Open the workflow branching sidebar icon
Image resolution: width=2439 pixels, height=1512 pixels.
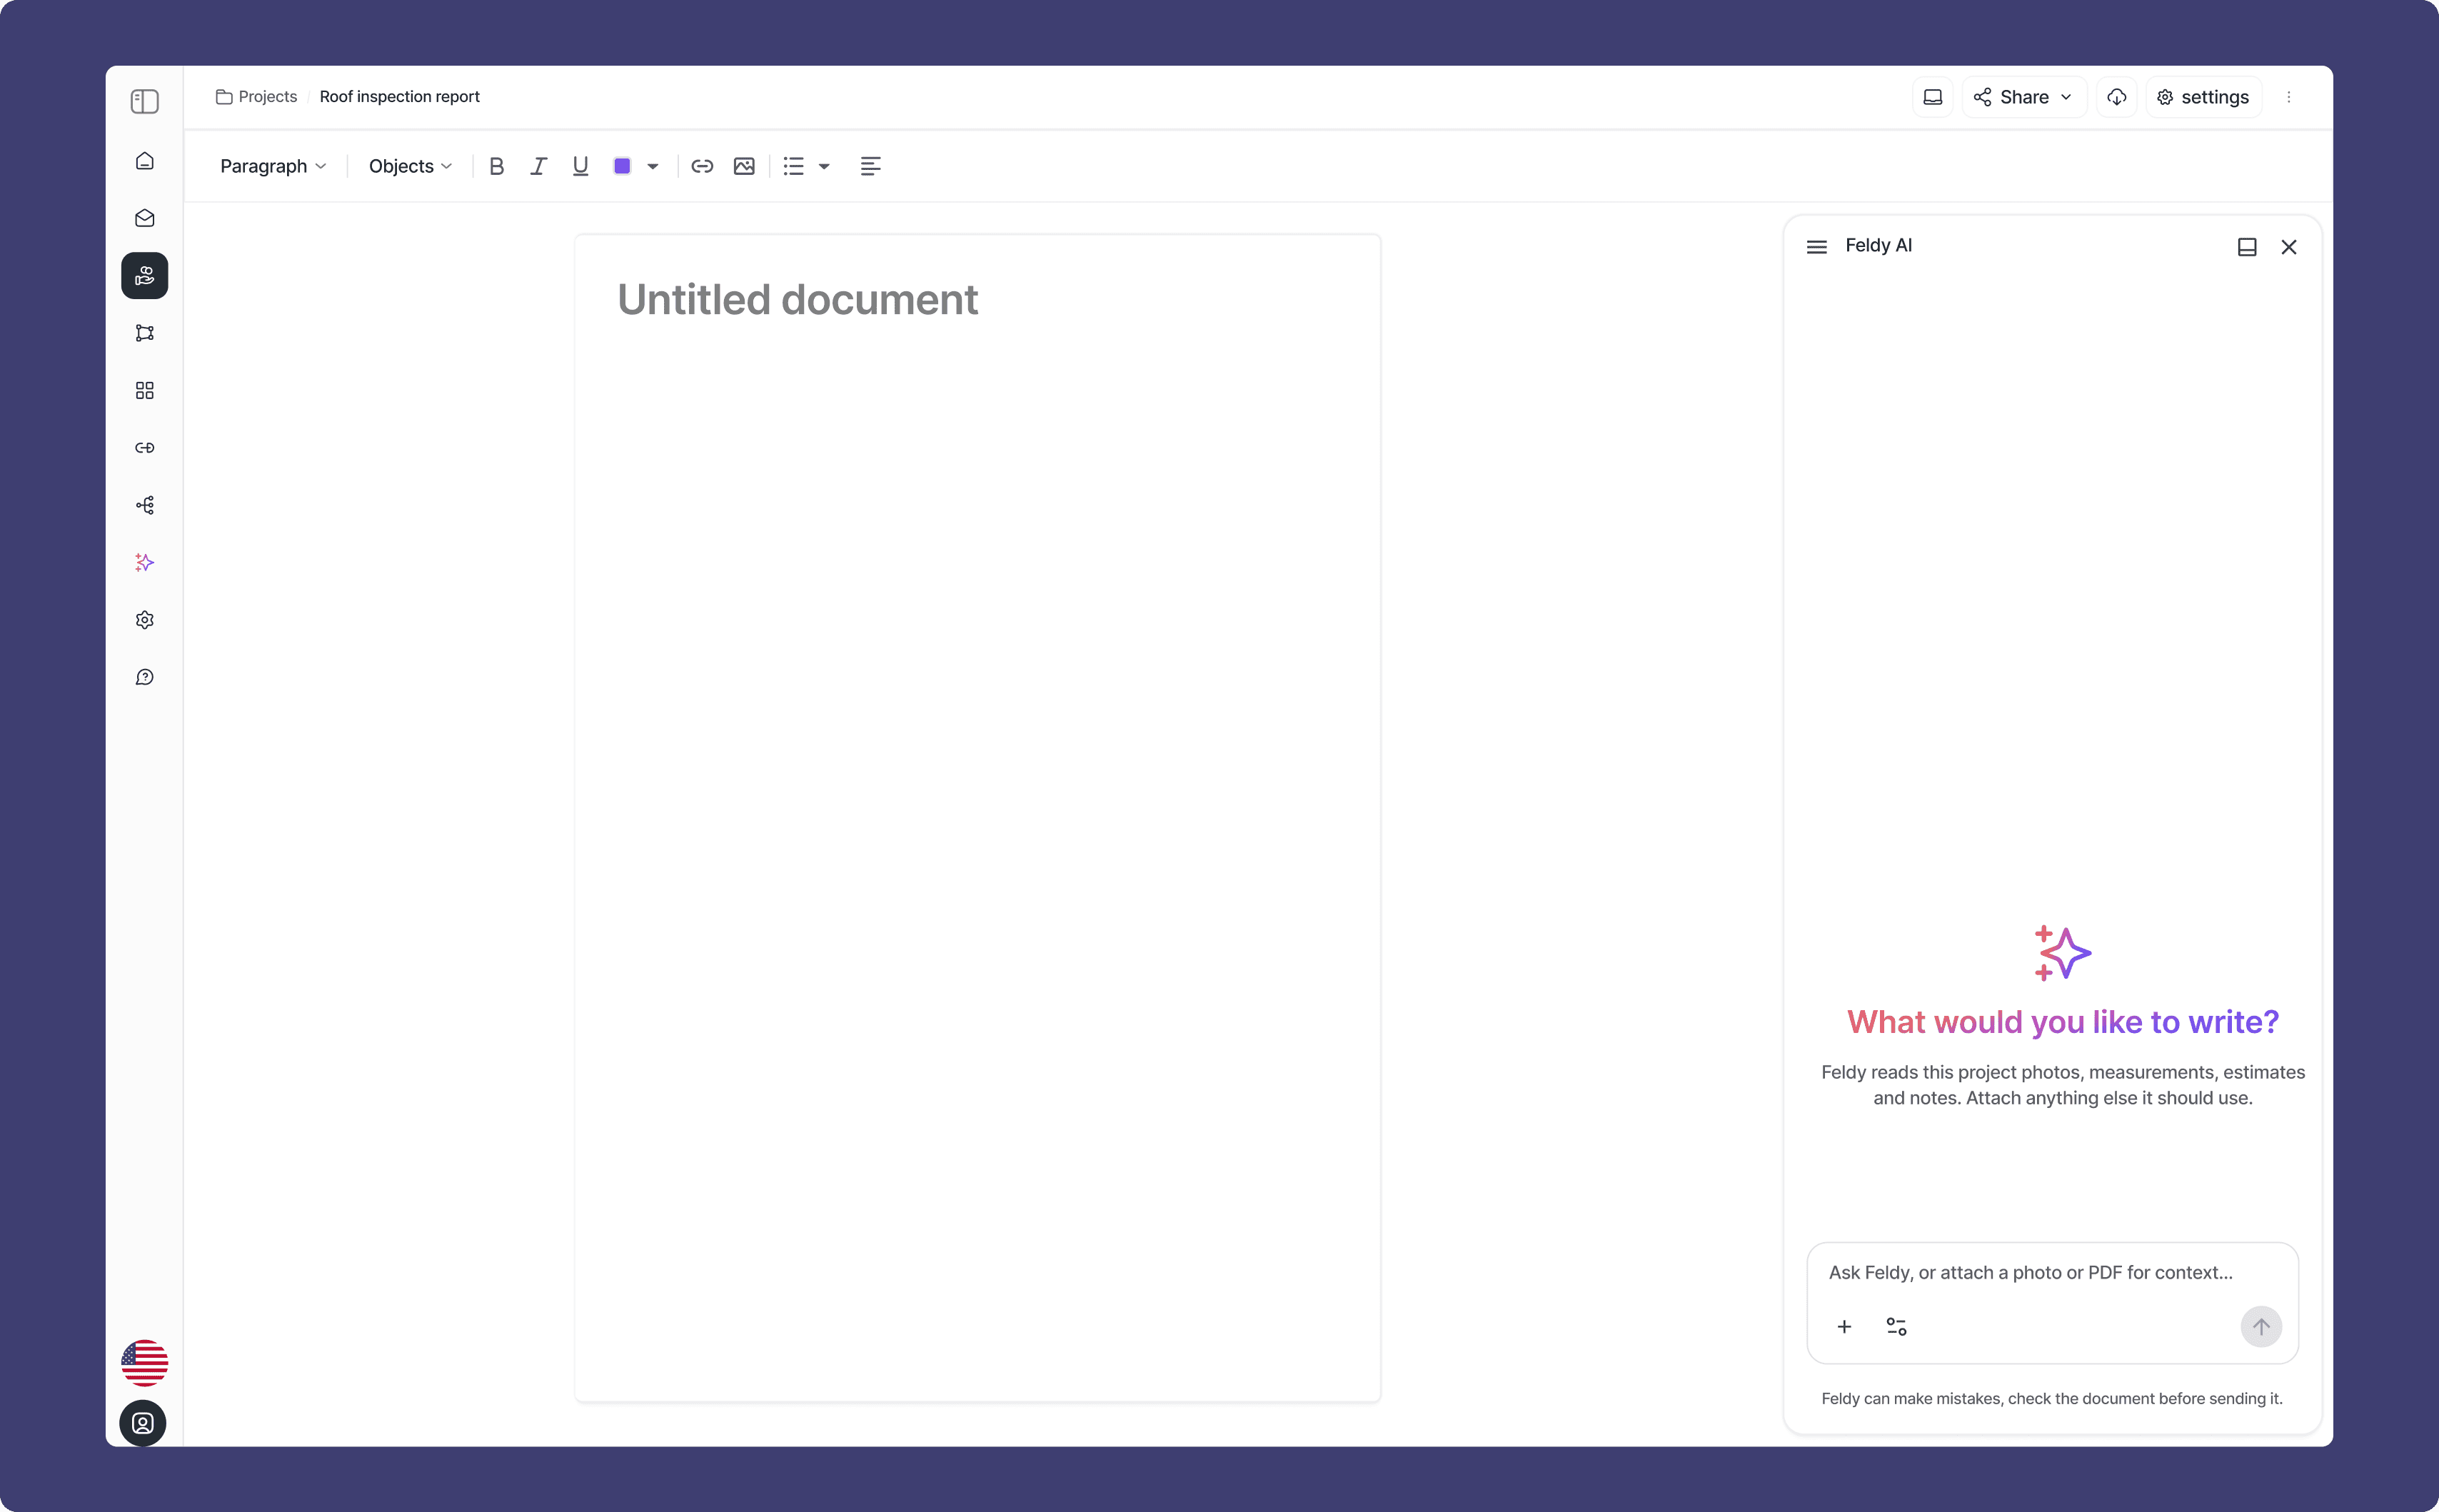click(x=144, y=505)
